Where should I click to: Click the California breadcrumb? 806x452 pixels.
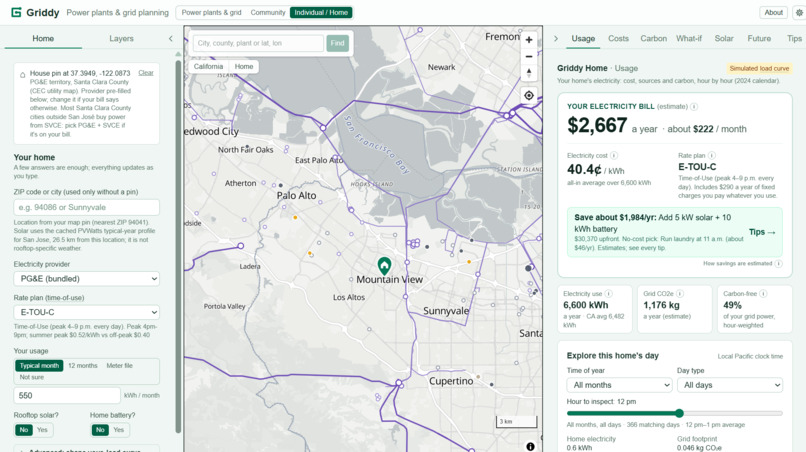pos(208,66)
